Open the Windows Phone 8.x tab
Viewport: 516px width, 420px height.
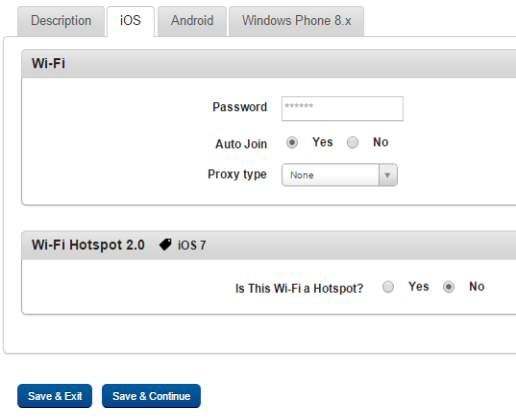[x=296, y=21]
